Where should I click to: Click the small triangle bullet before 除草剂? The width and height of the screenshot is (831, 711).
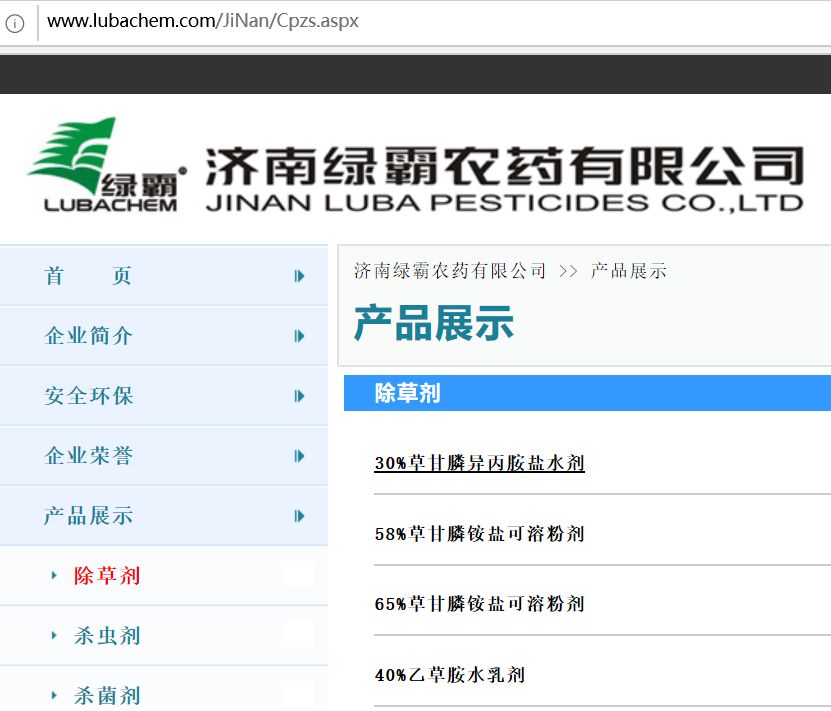tap(54, 575)
